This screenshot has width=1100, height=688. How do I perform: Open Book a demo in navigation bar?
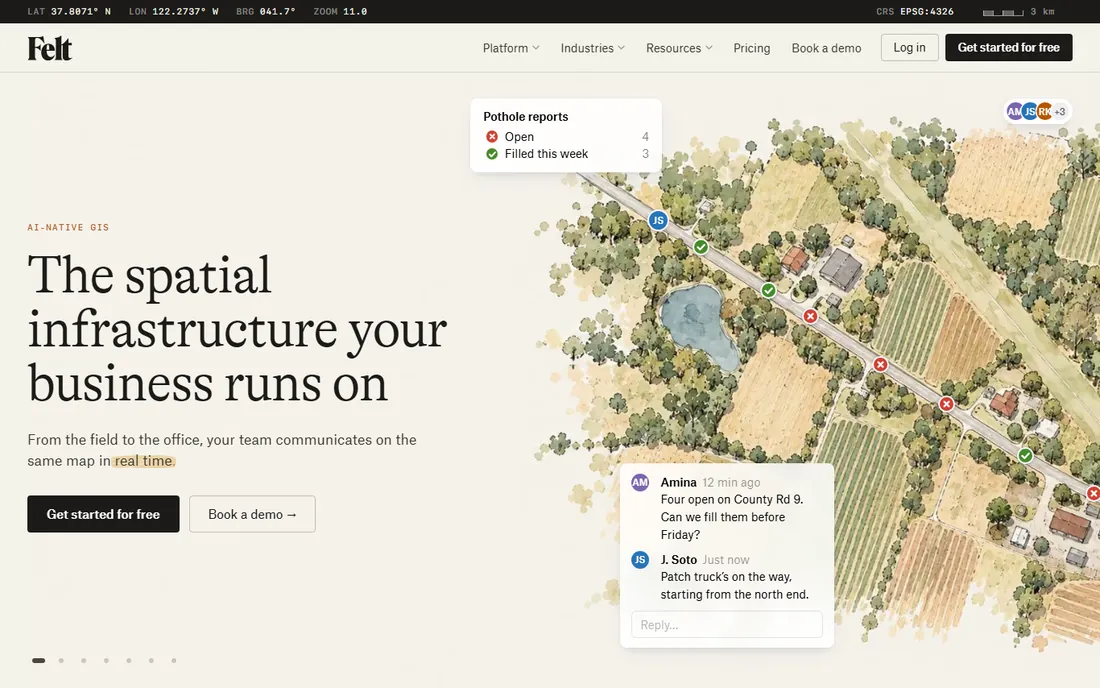826,48
